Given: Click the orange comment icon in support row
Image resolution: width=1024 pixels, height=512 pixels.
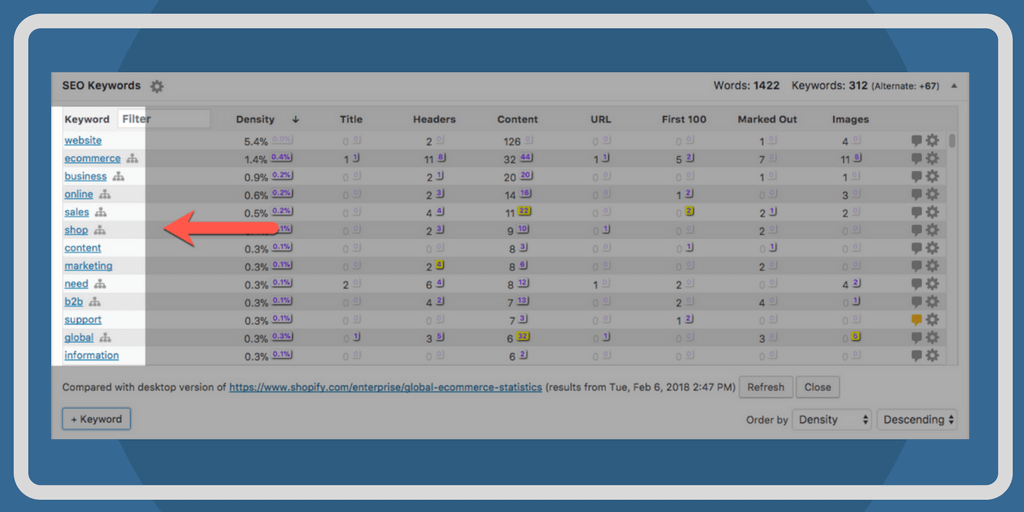Looking at the screenshot, I should [916, 320].
